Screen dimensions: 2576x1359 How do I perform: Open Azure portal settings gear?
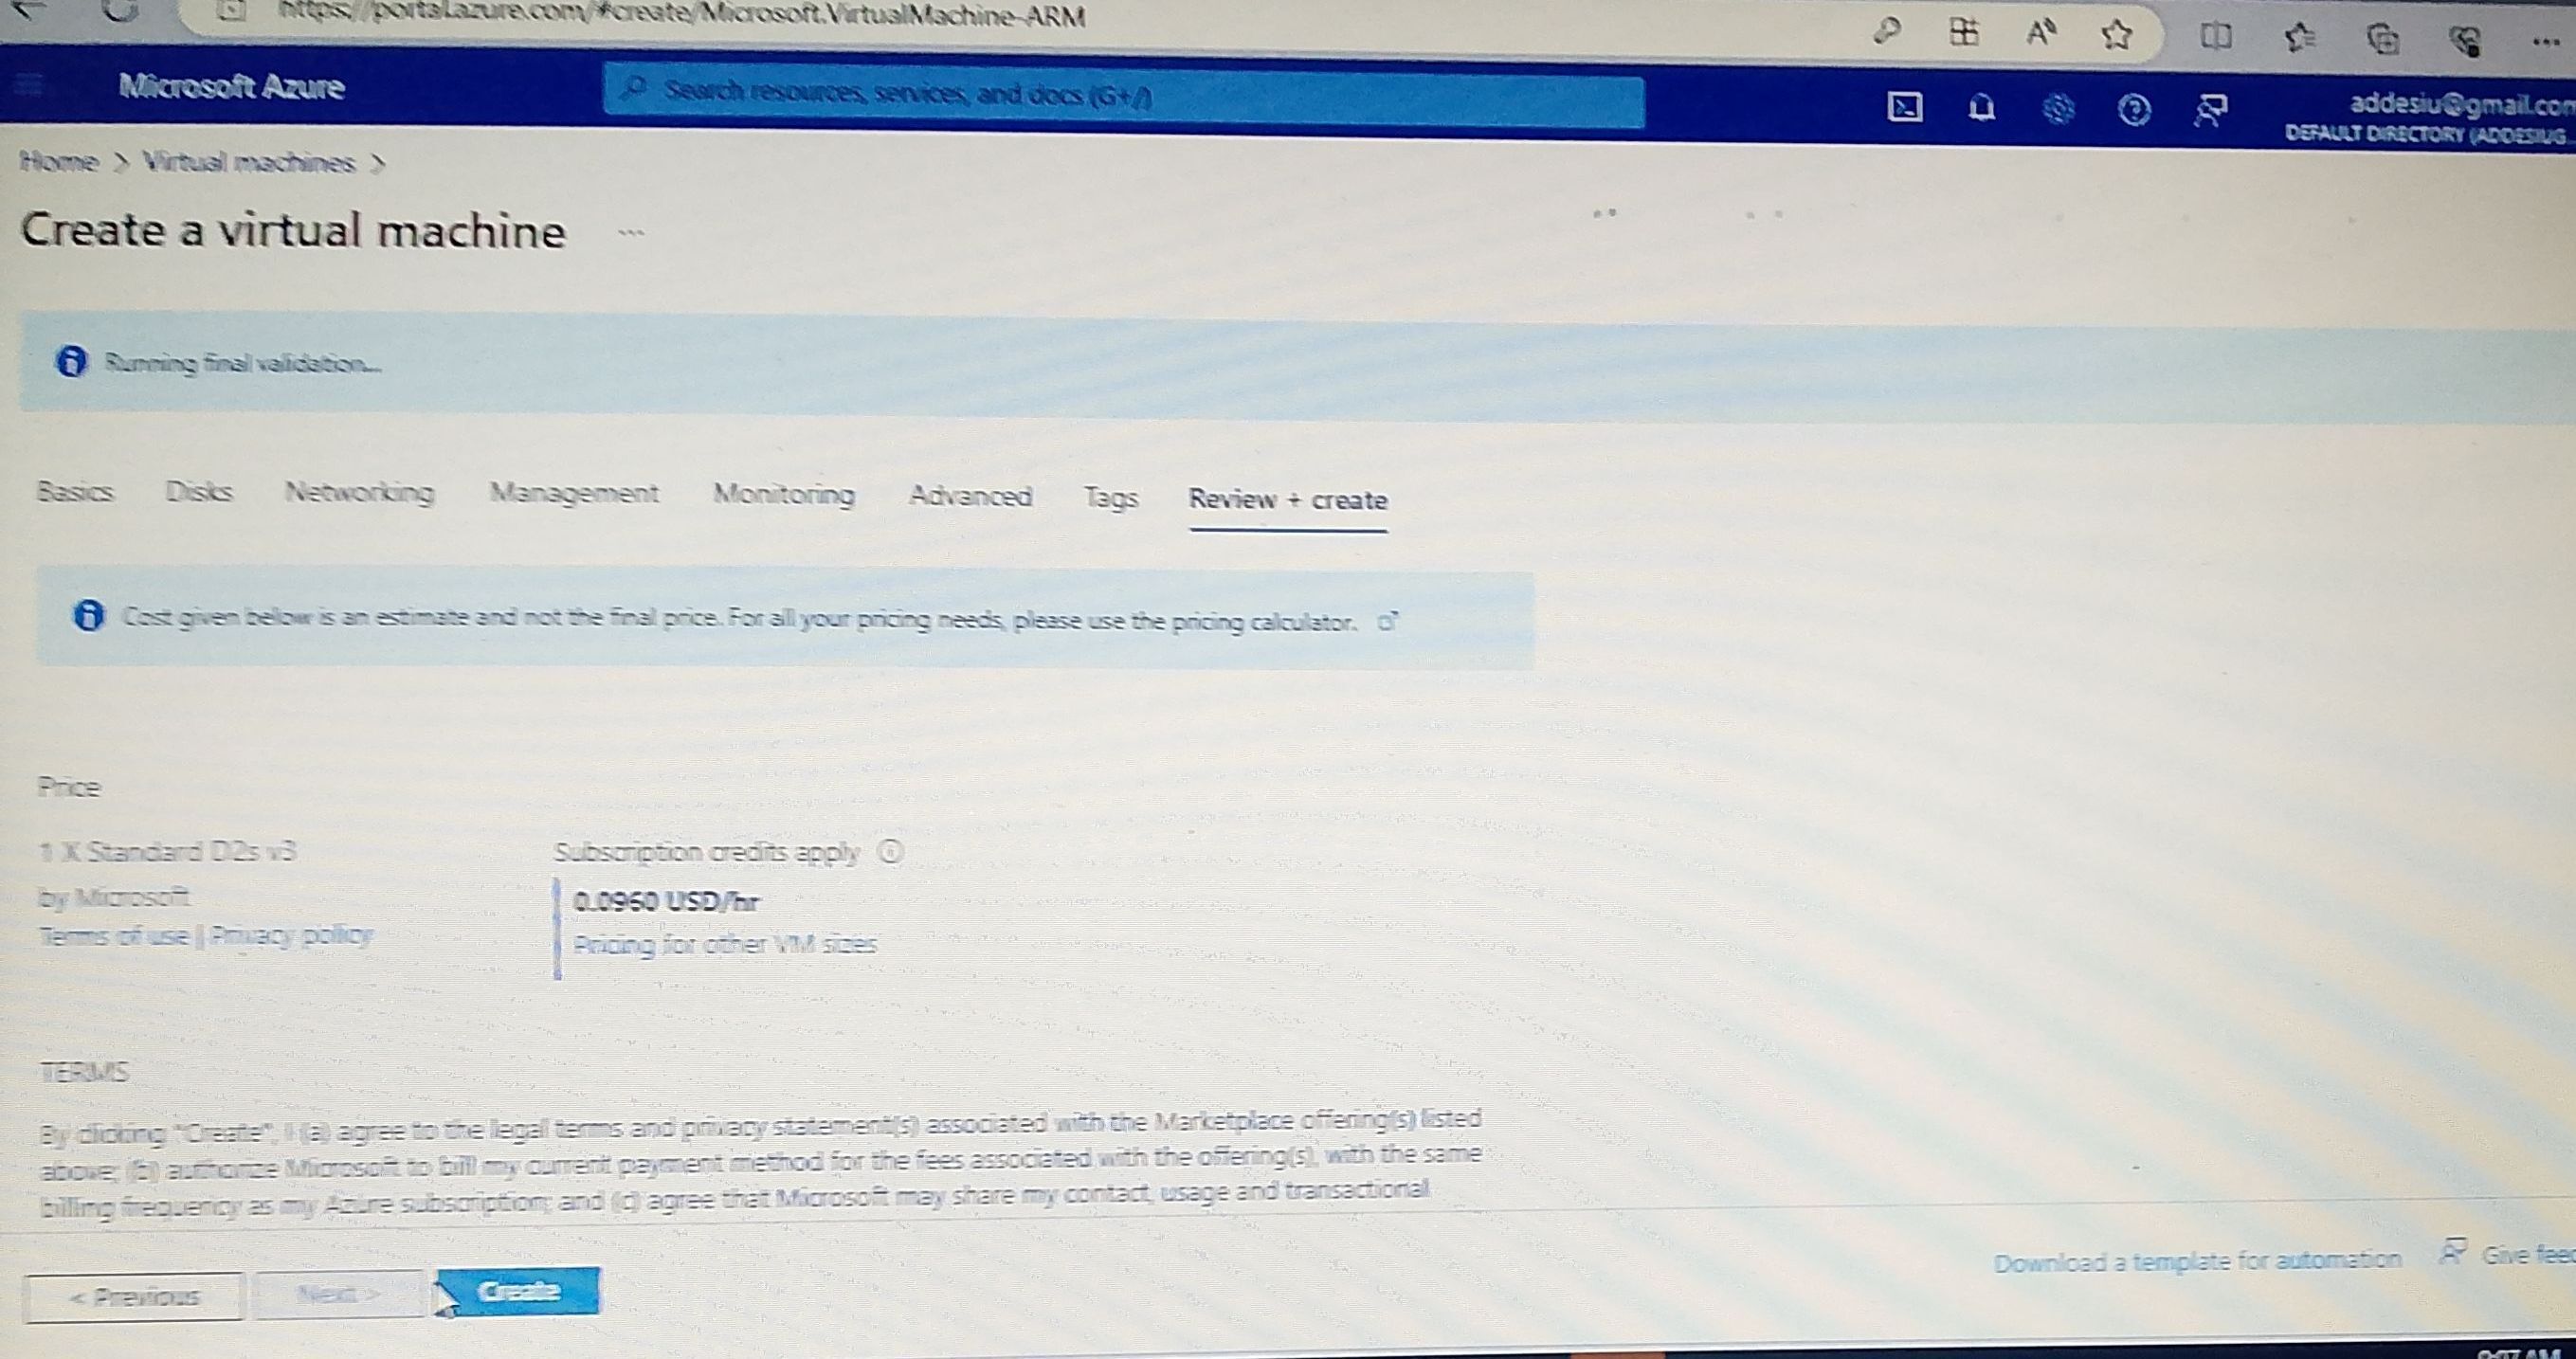pyautogui.click(x=2058, y=109)
